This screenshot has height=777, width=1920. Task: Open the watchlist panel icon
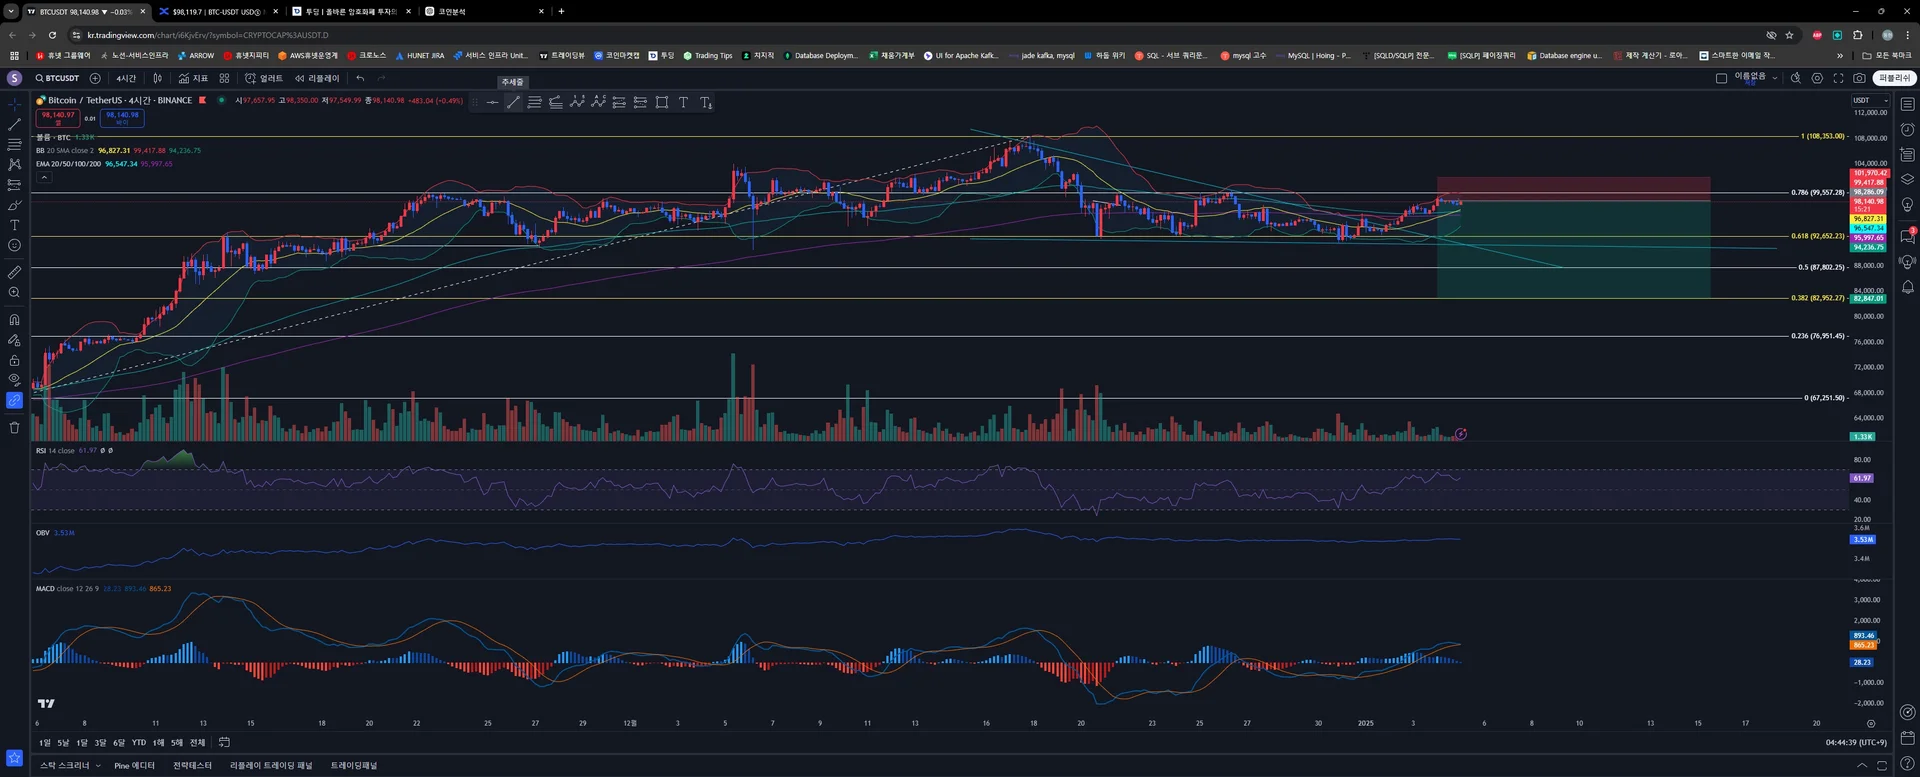coord(1907,104)
